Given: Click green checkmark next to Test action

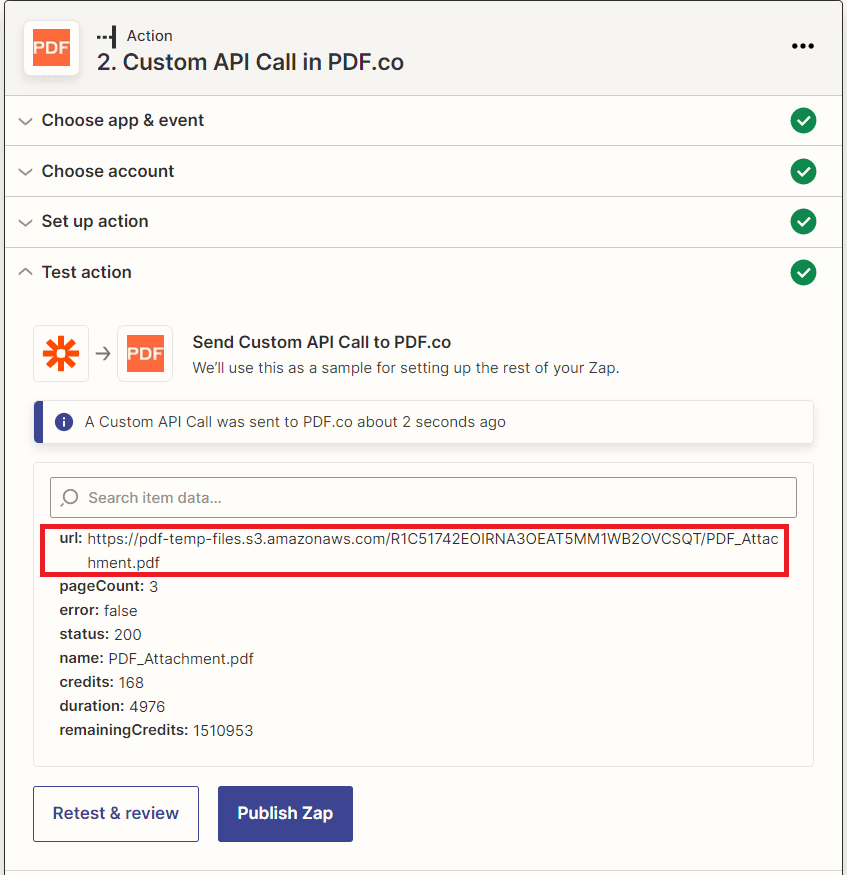Looking at the screenshot, I should 803,272.
